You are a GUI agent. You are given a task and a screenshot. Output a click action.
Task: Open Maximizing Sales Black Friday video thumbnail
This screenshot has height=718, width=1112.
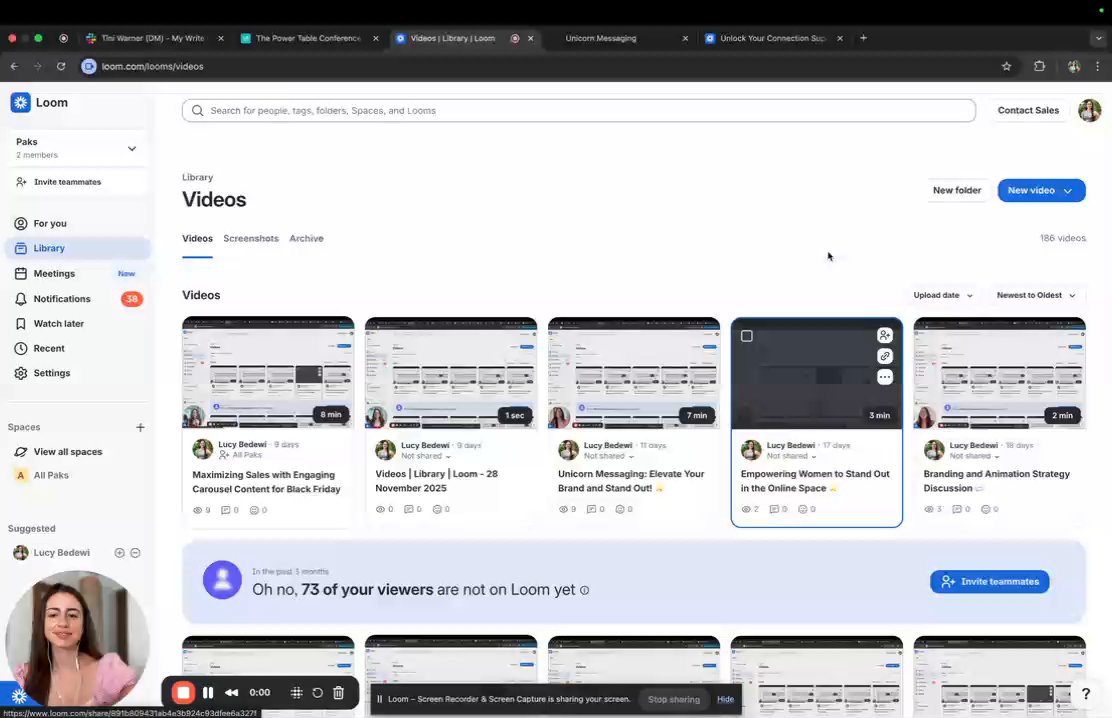coord(268,372)
